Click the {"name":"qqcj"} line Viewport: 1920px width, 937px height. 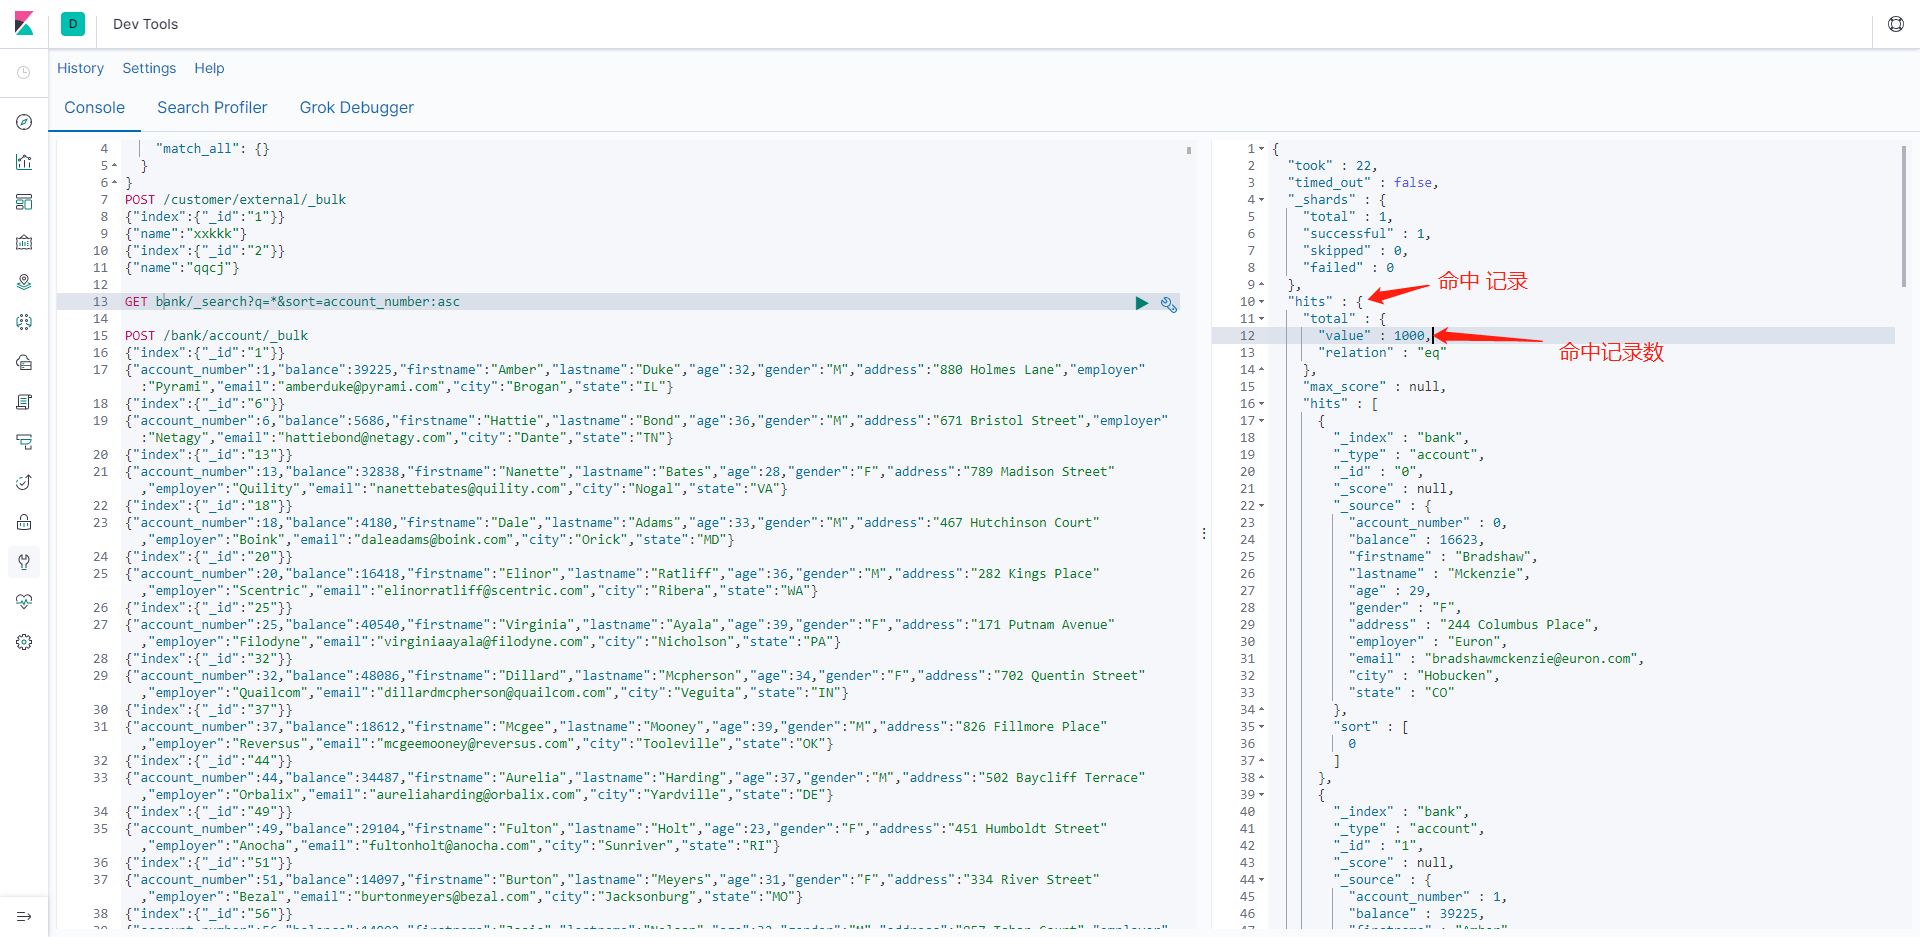pos(182,268)
